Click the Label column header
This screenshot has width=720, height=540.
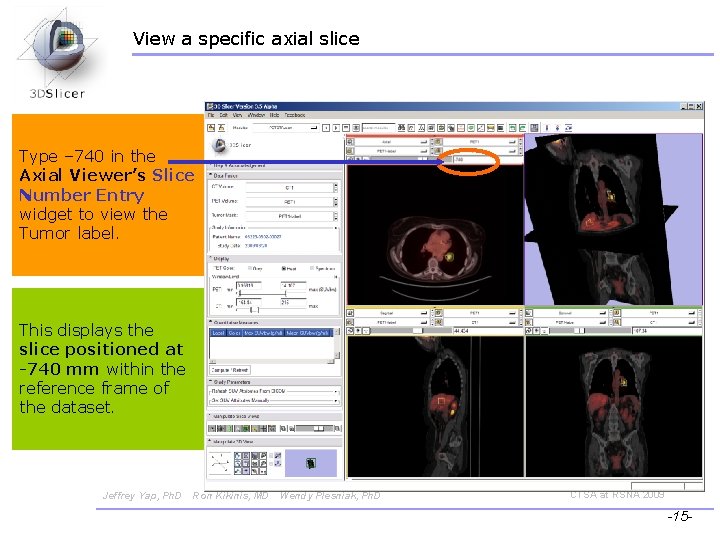point(218,332)
